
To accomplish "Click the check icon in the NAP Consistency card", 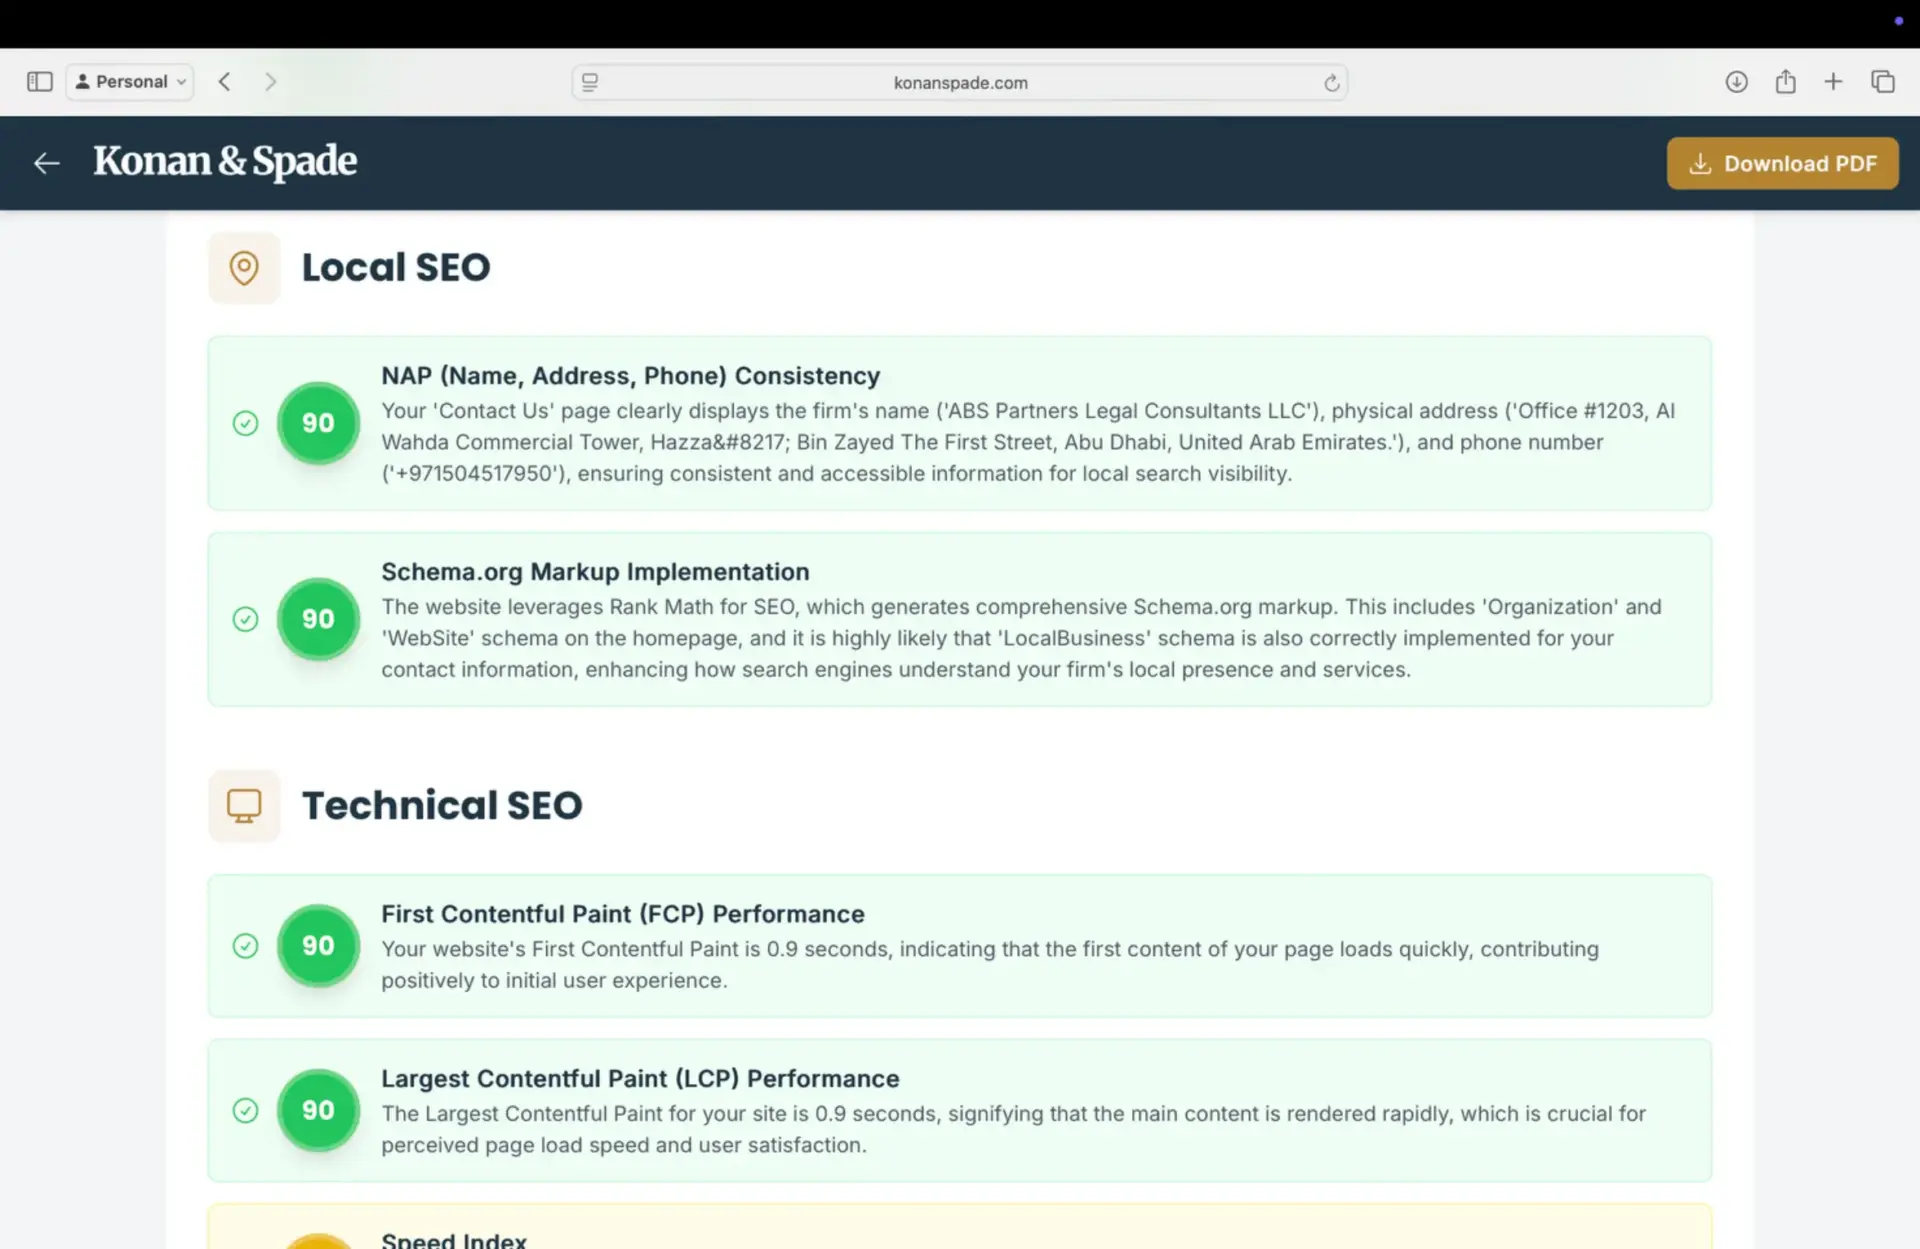I will (x=245, y=423).
